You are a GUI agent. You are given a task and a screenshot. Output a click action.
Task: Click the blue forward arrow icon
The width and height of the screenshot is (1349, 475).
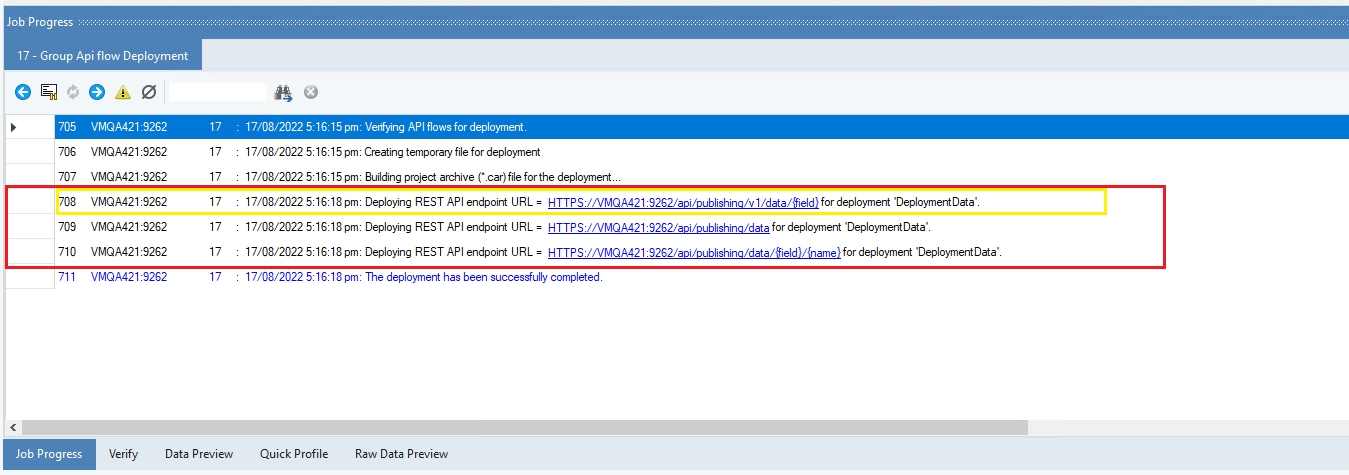coord(97,92)
